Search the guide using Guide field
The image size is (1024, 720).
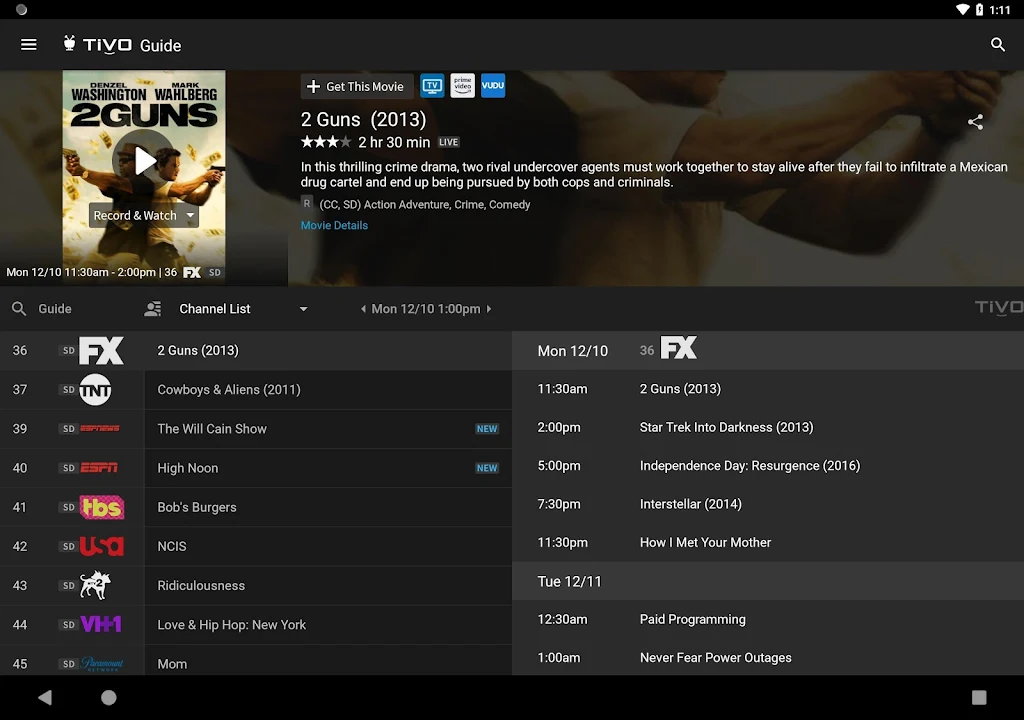(55, 309)
